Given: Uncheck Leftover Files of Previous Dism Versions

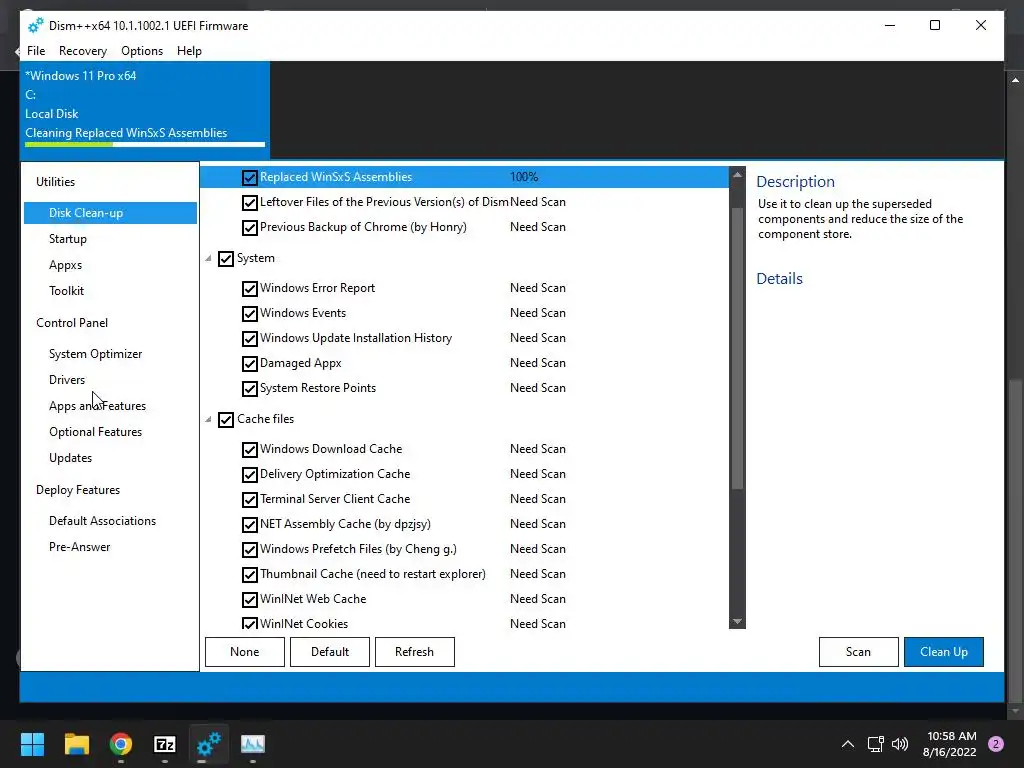Looking at the screenshot, I should click(249, 203).
